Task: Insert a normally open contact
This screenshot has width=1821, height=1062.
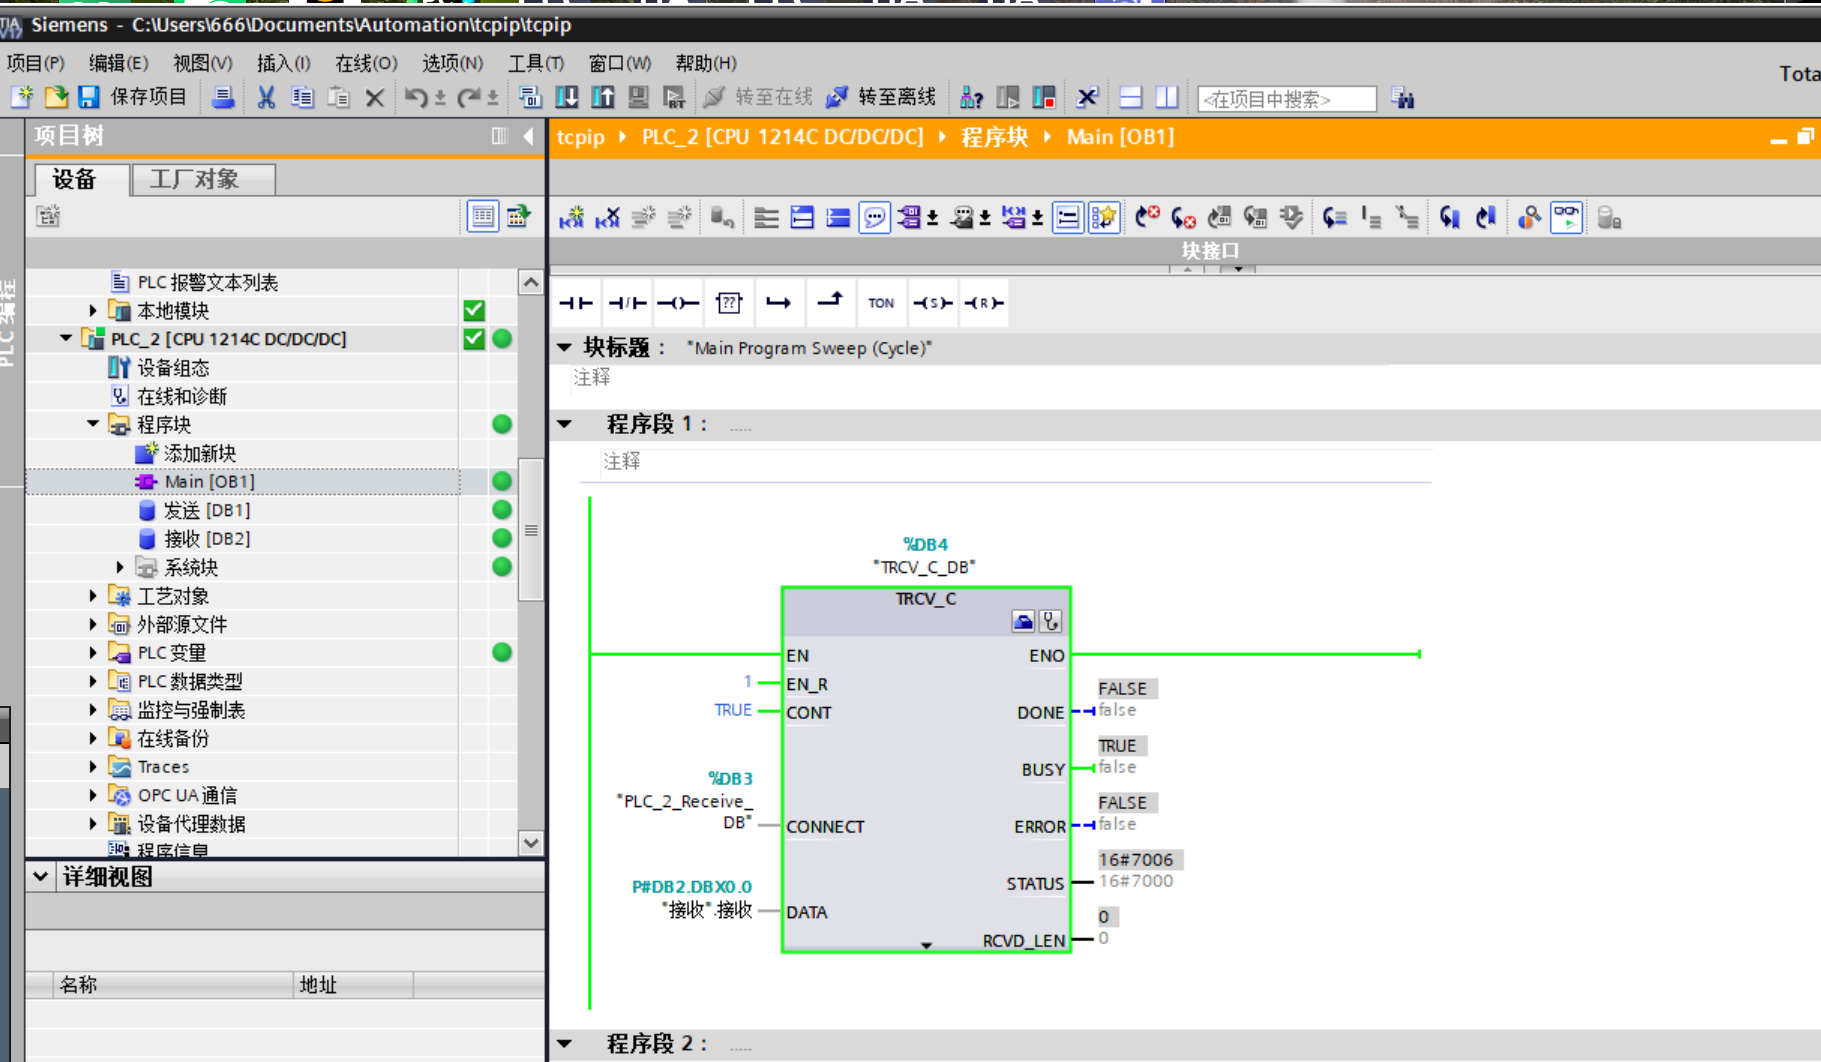Action: (x=577, y=303)
